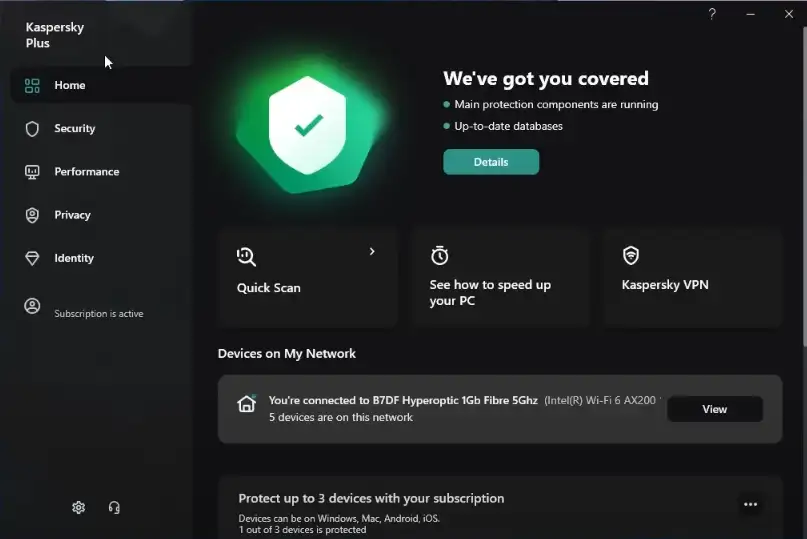The width and height of the screenshot is (807, 539).
Task: Click the Kaspersky VPN shield icon
Action: [631, 256]
